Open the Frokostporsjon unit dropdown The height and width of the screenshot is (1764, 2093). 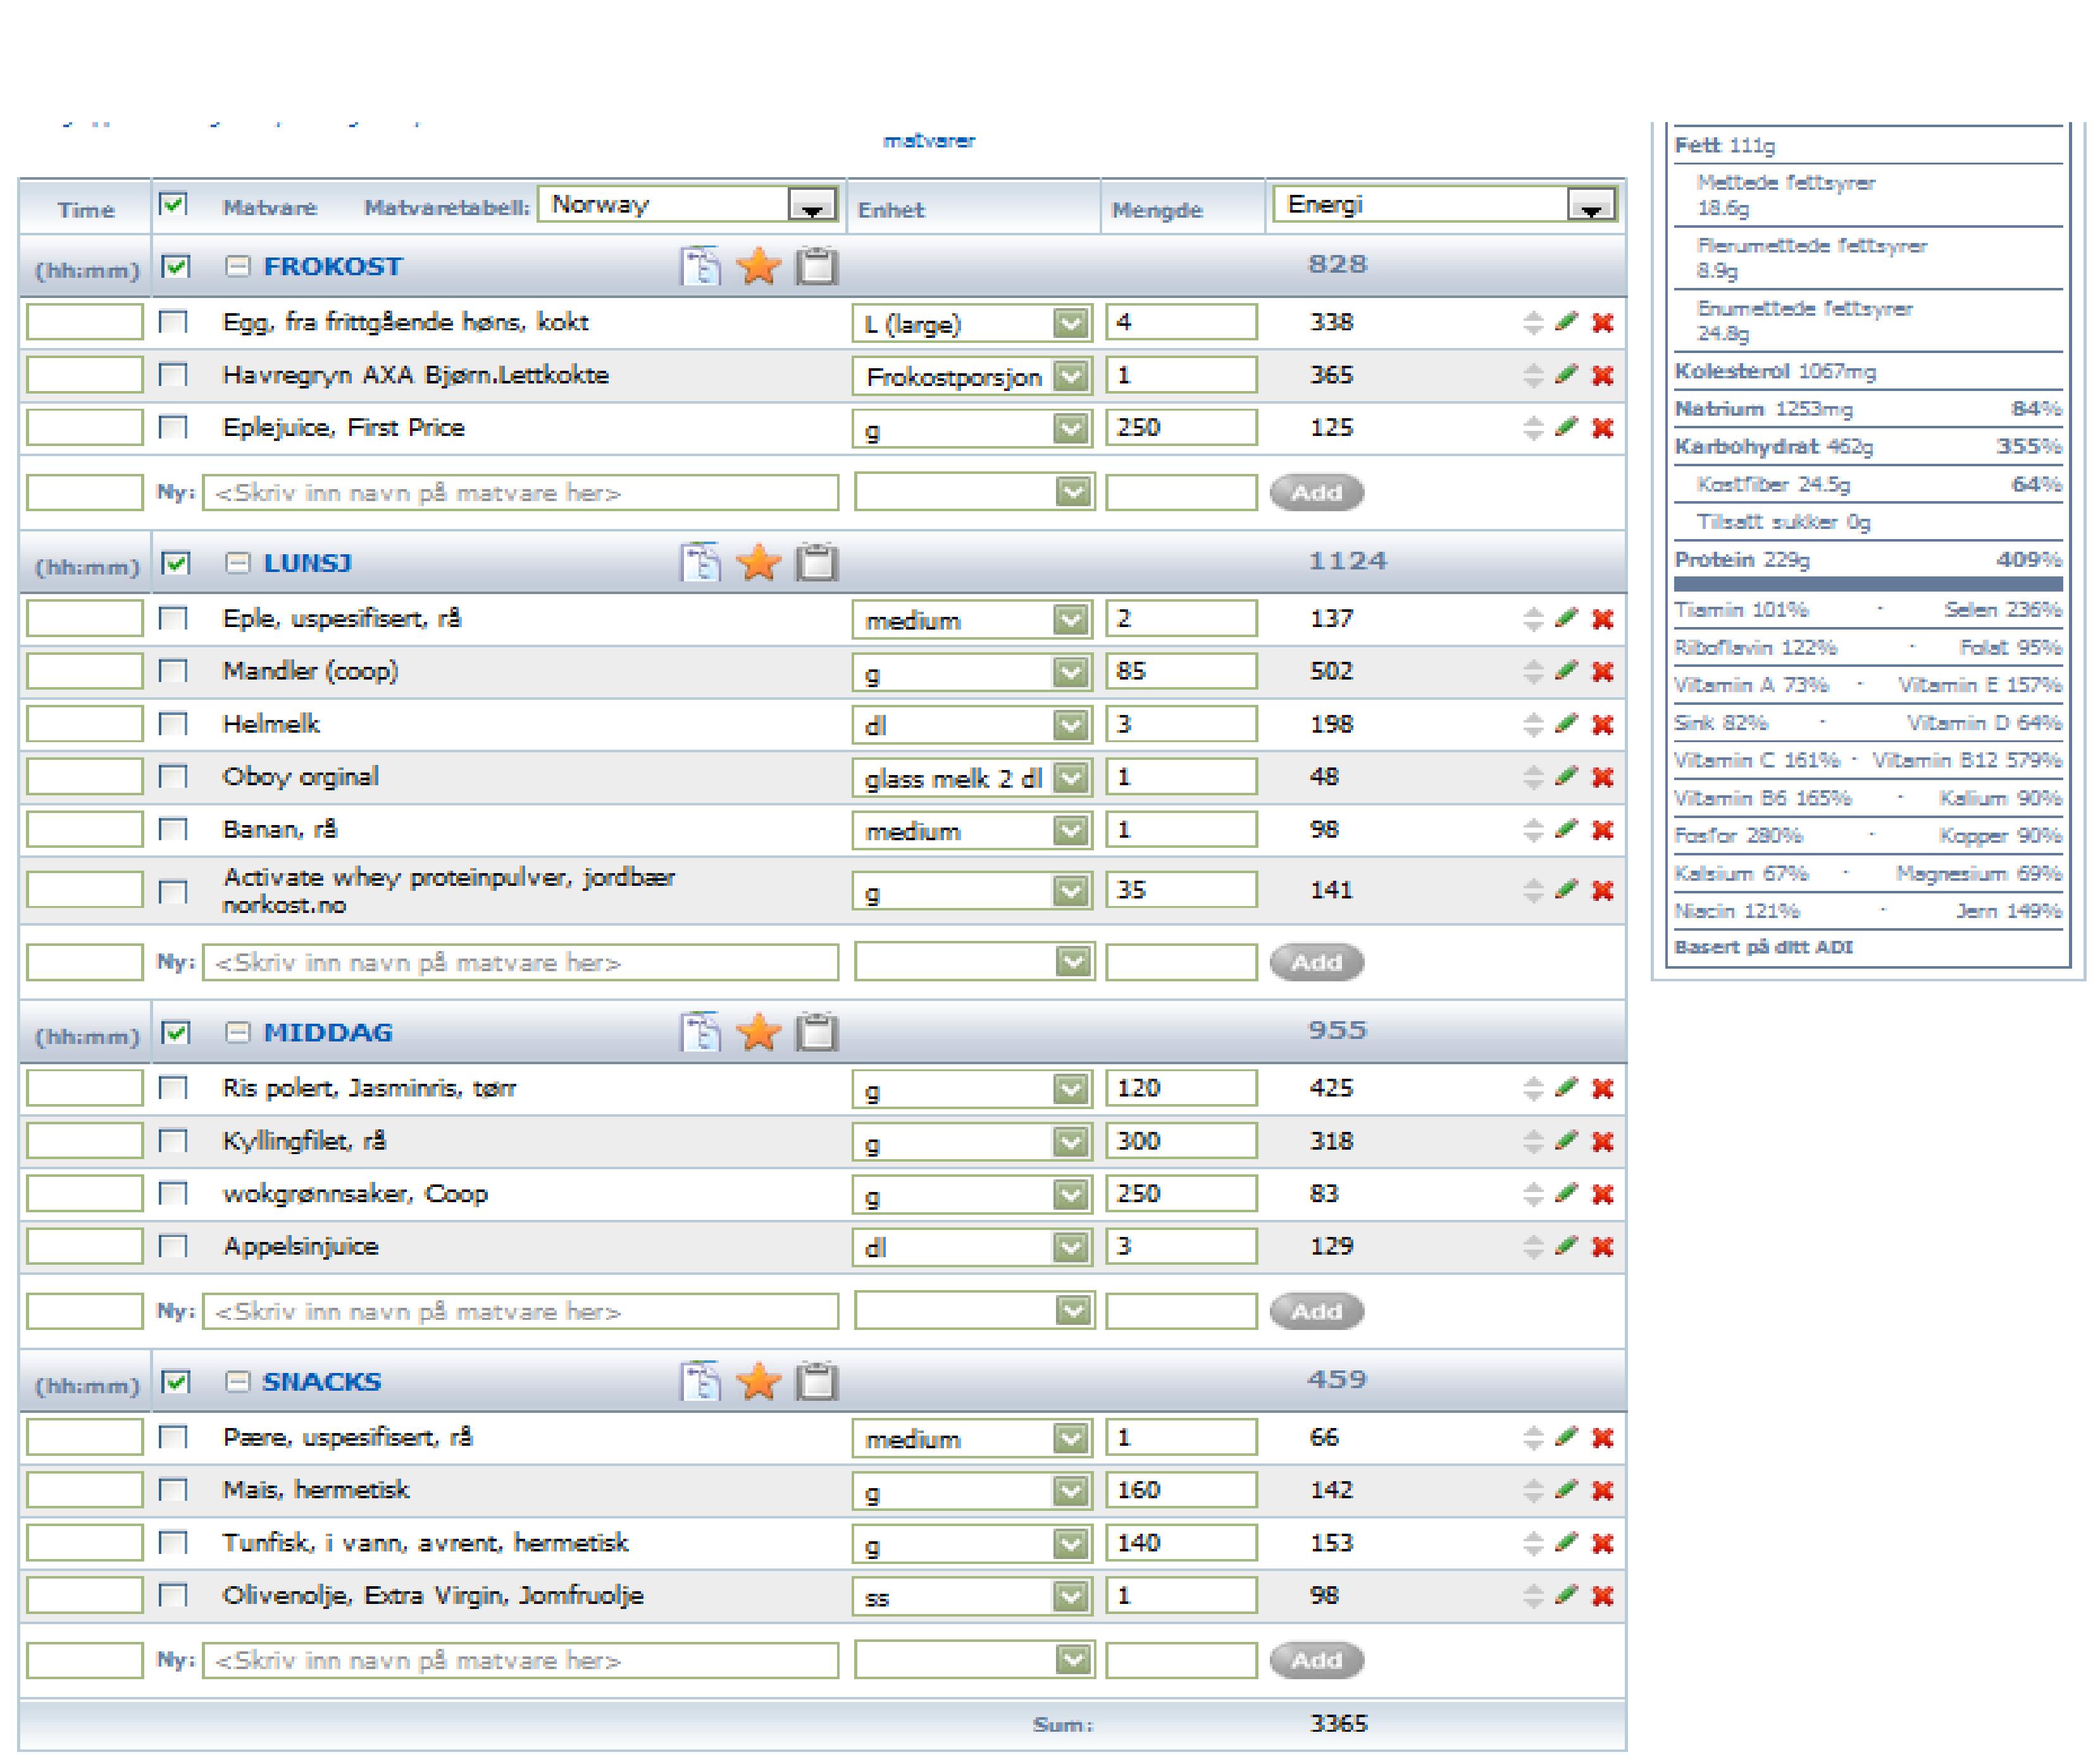coord(972,376)
